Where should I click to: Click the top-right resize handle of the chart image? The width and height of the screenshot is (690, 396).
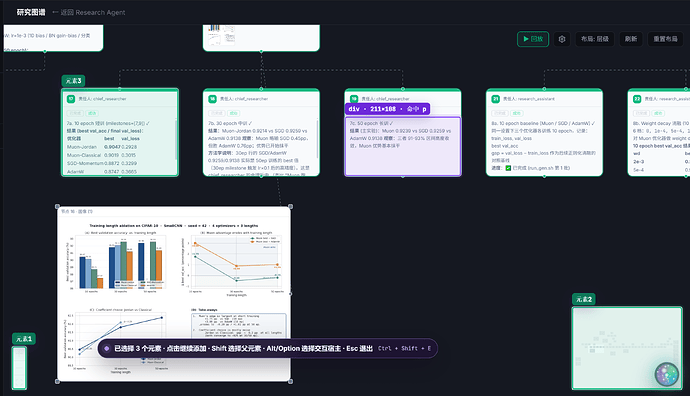tap(290, 206)
